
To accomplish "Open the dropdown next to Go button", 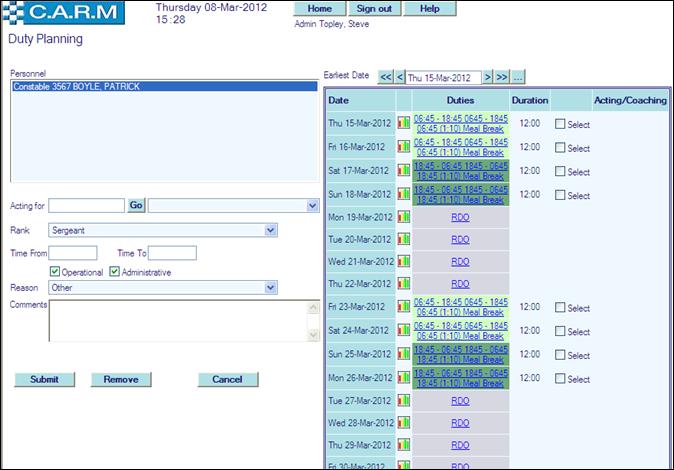I will [x=312, y=206].
